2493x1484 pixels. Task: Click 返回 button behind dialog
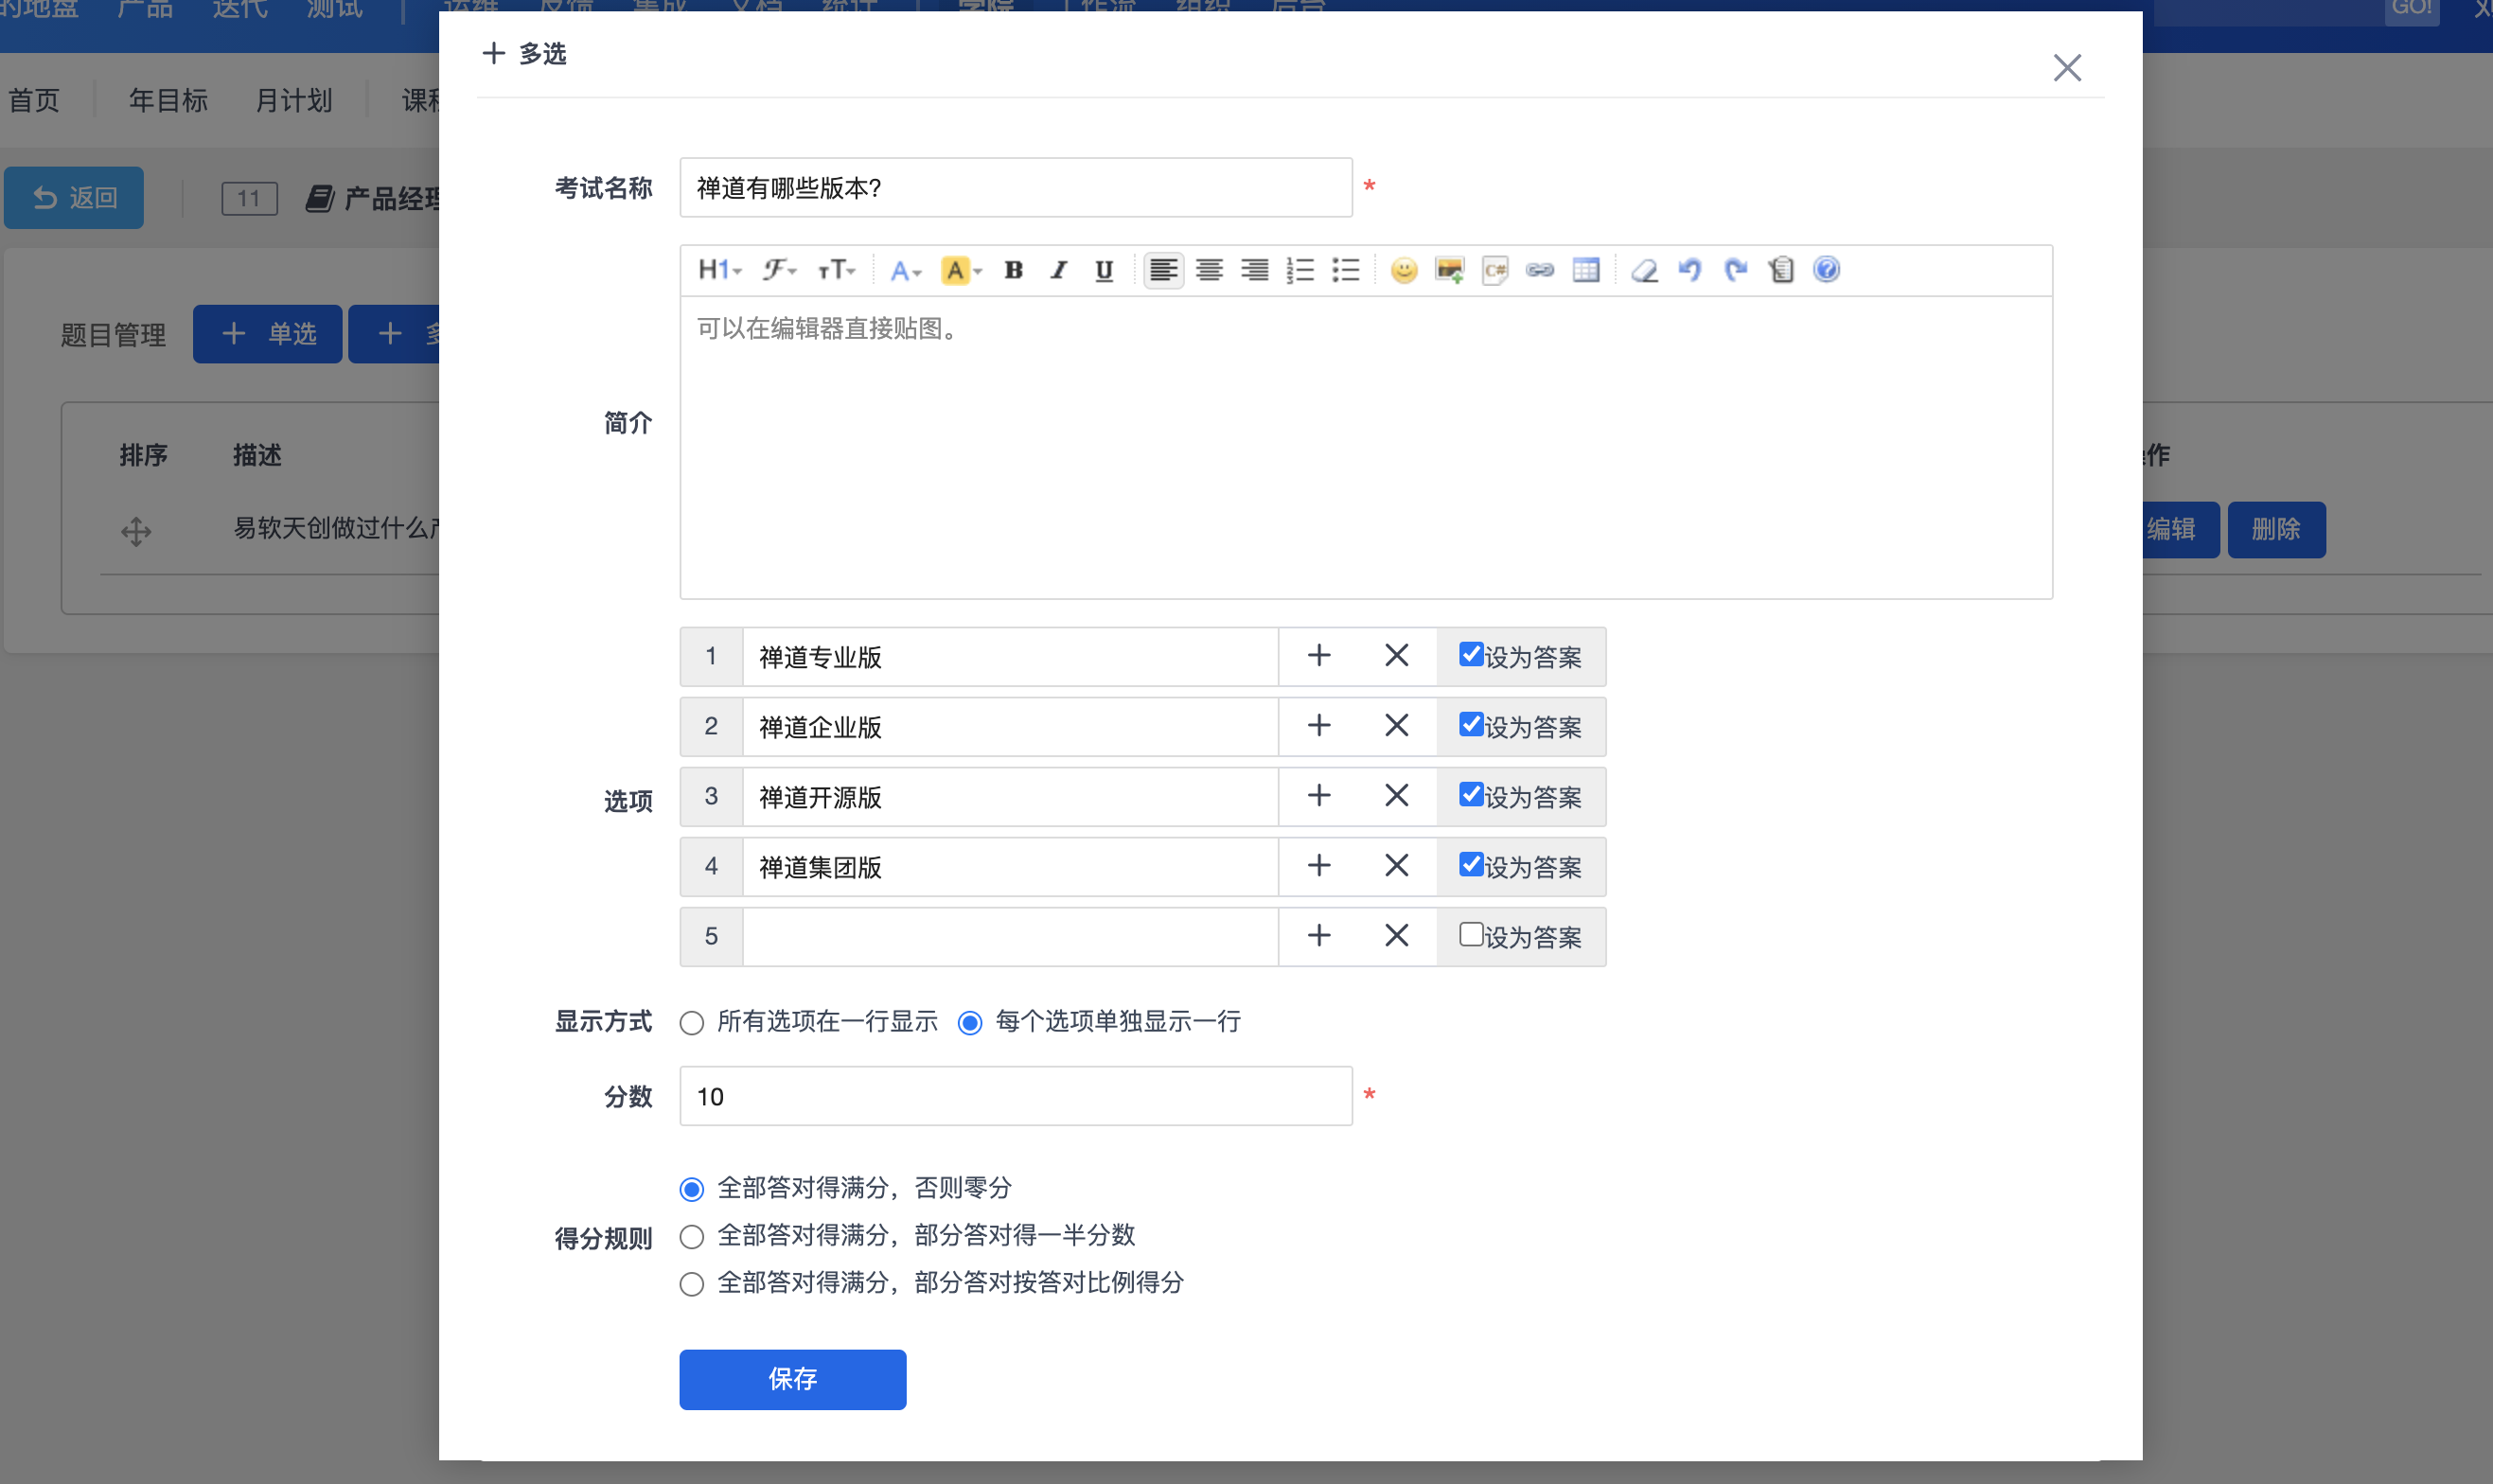coord(74,198)
